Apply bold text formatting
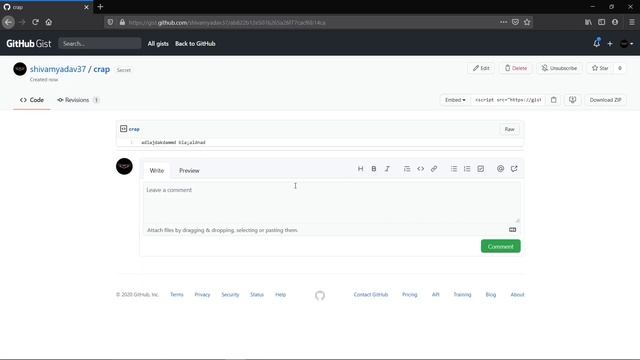The height and width of the screenshot is (360, 640). click(373, 169)
